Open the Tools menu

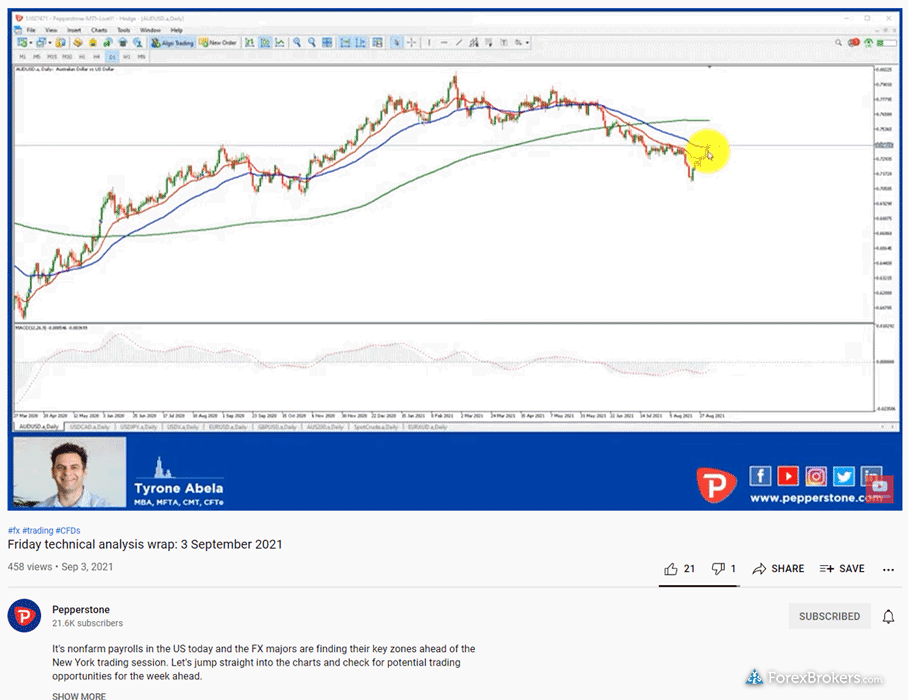[124, 30]
